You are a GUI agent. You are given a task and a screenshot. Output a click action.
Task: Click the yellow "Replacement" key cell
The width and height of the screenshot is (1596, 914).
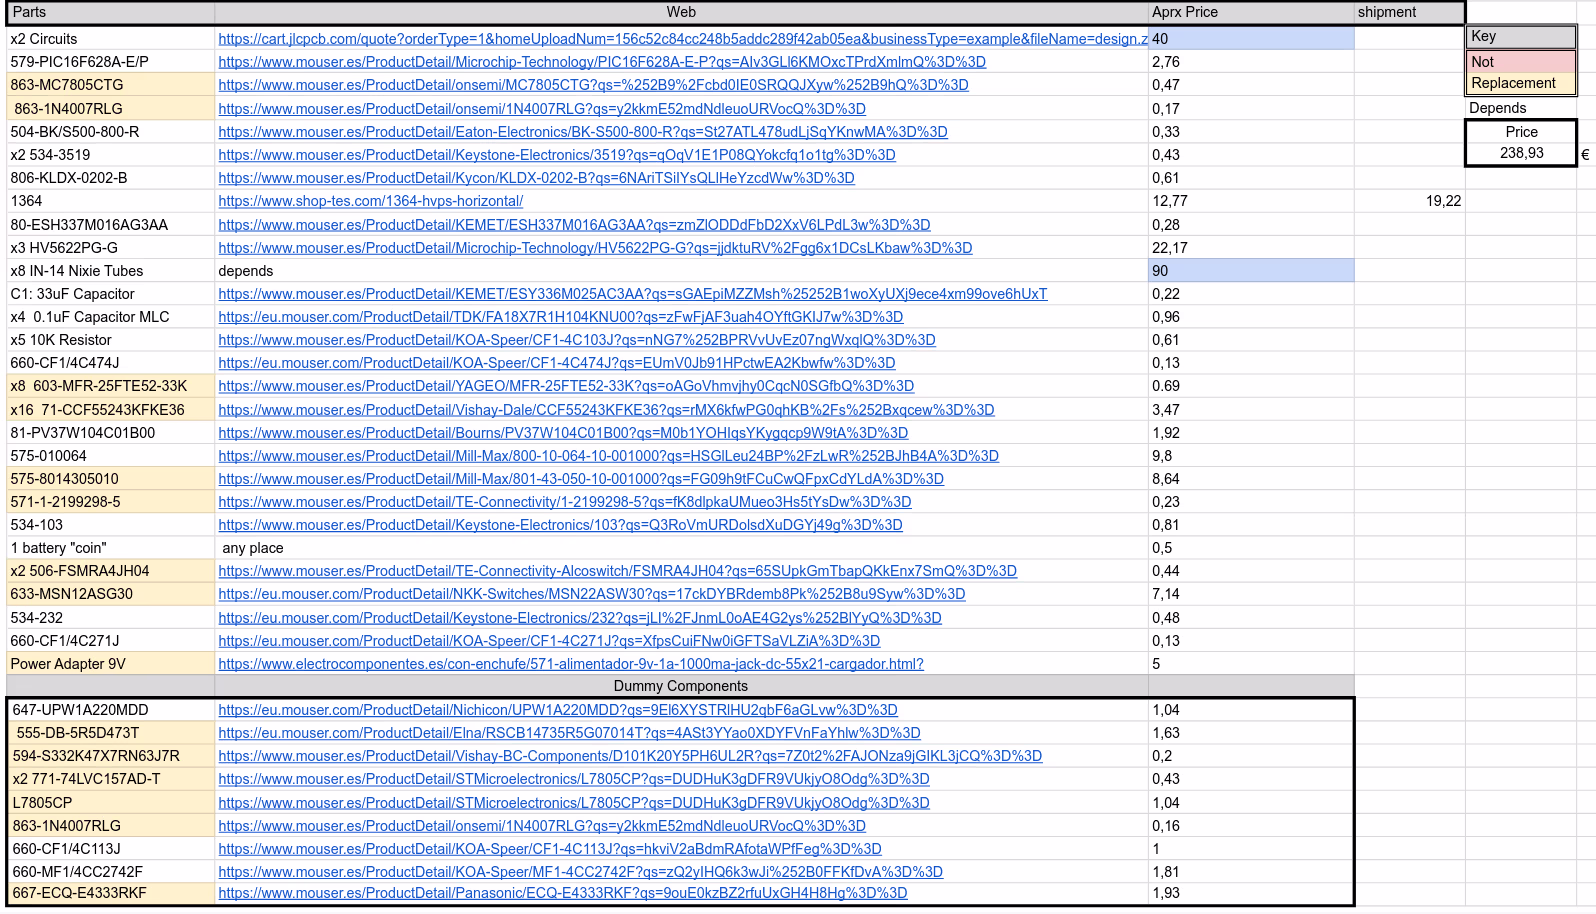tap(1520, 84)
